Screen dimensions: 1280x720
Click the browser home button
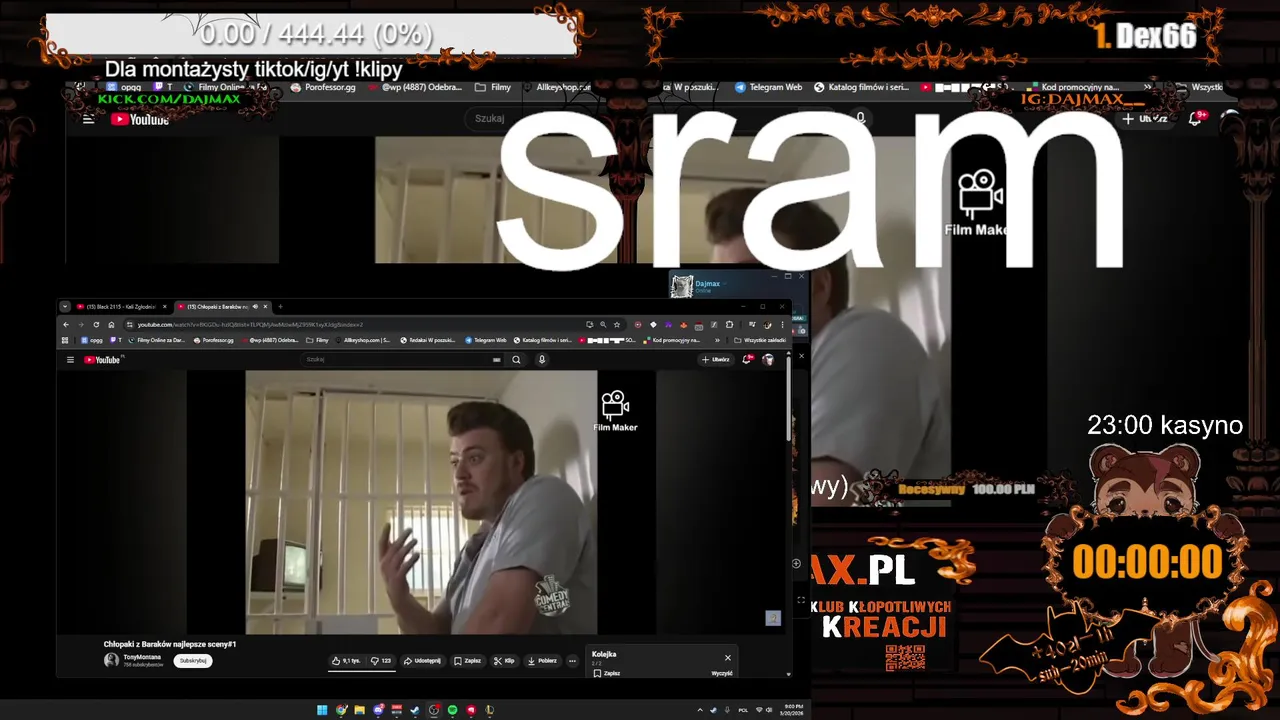(111, 324)
